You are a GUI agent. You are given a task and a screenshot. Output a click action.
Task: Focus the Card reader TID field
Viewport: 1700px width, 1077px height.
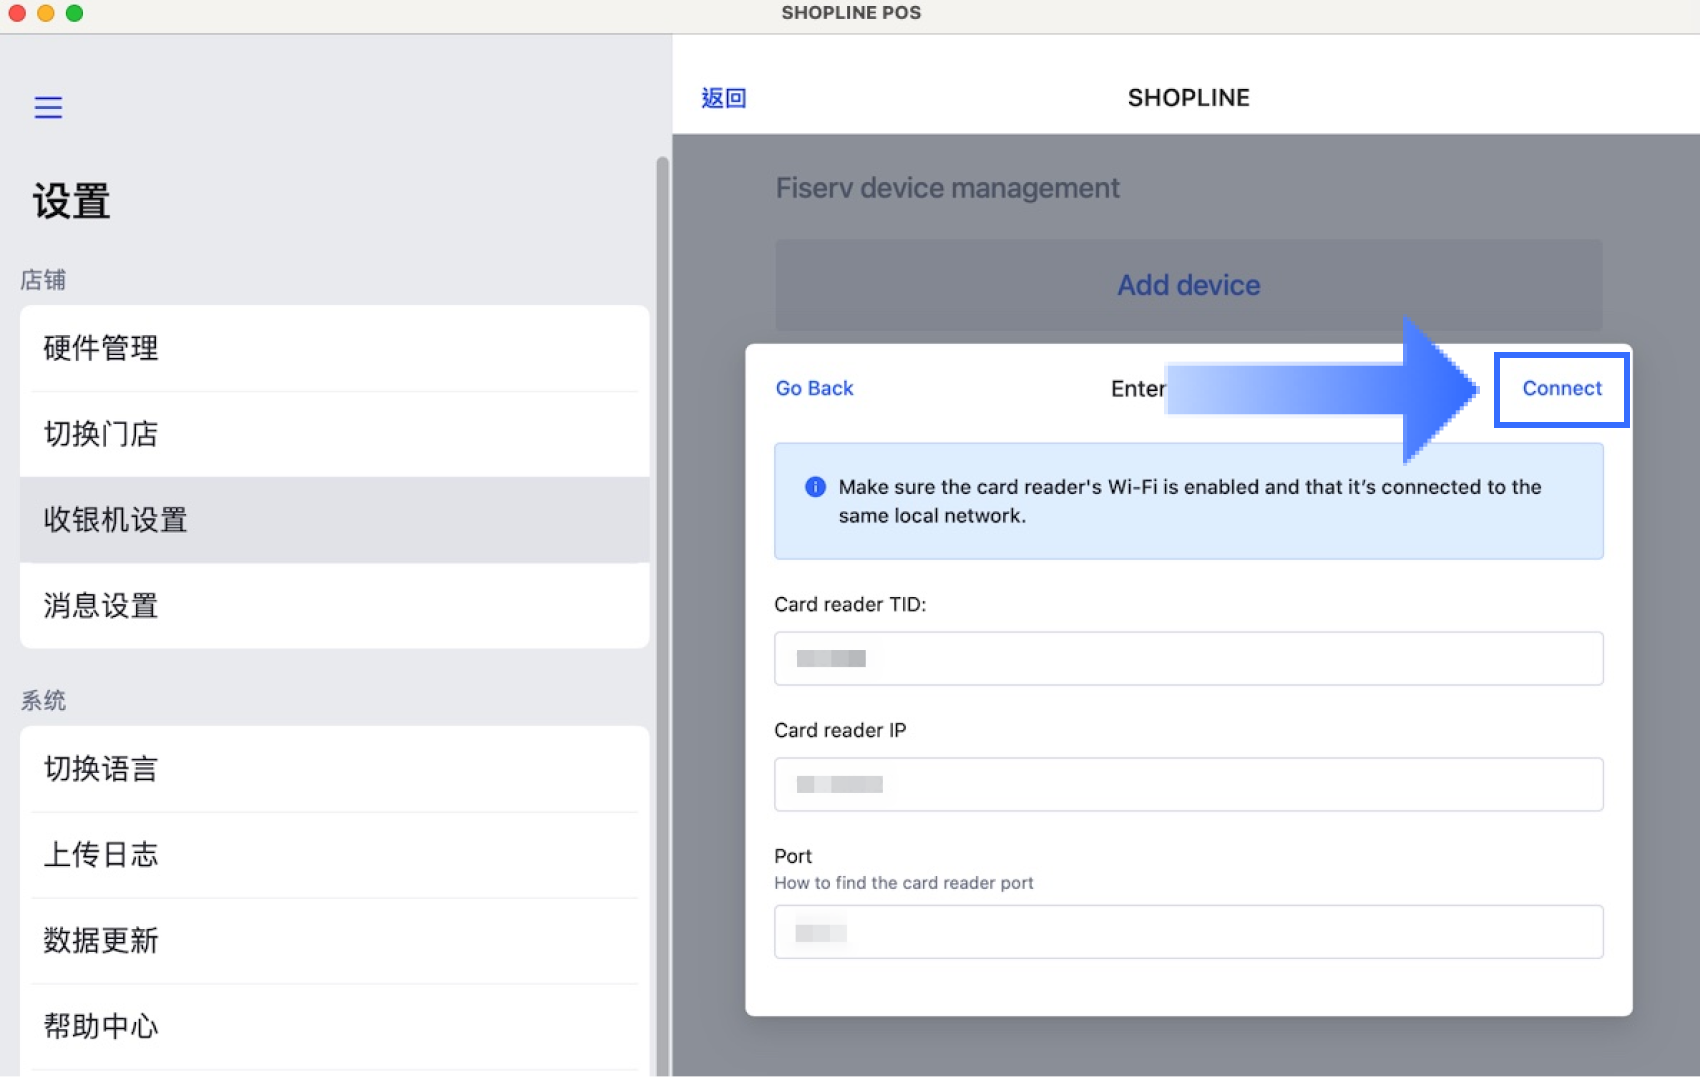tap(1188, 658)
